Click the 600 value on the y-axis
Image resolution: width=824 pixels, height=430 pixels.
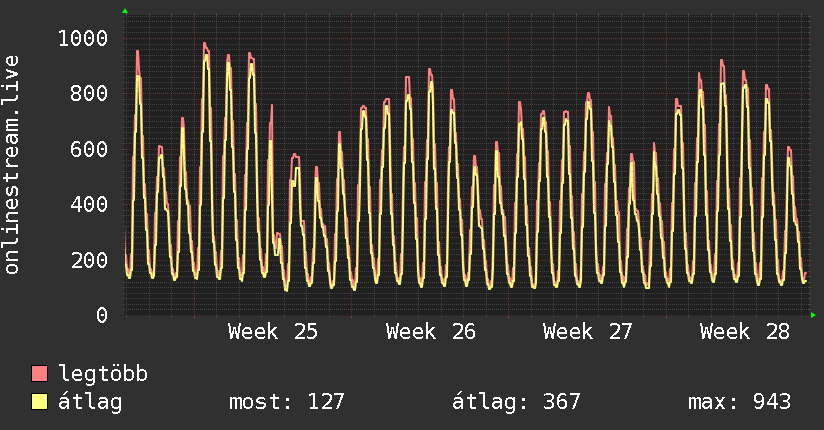(x=89, y=149)
